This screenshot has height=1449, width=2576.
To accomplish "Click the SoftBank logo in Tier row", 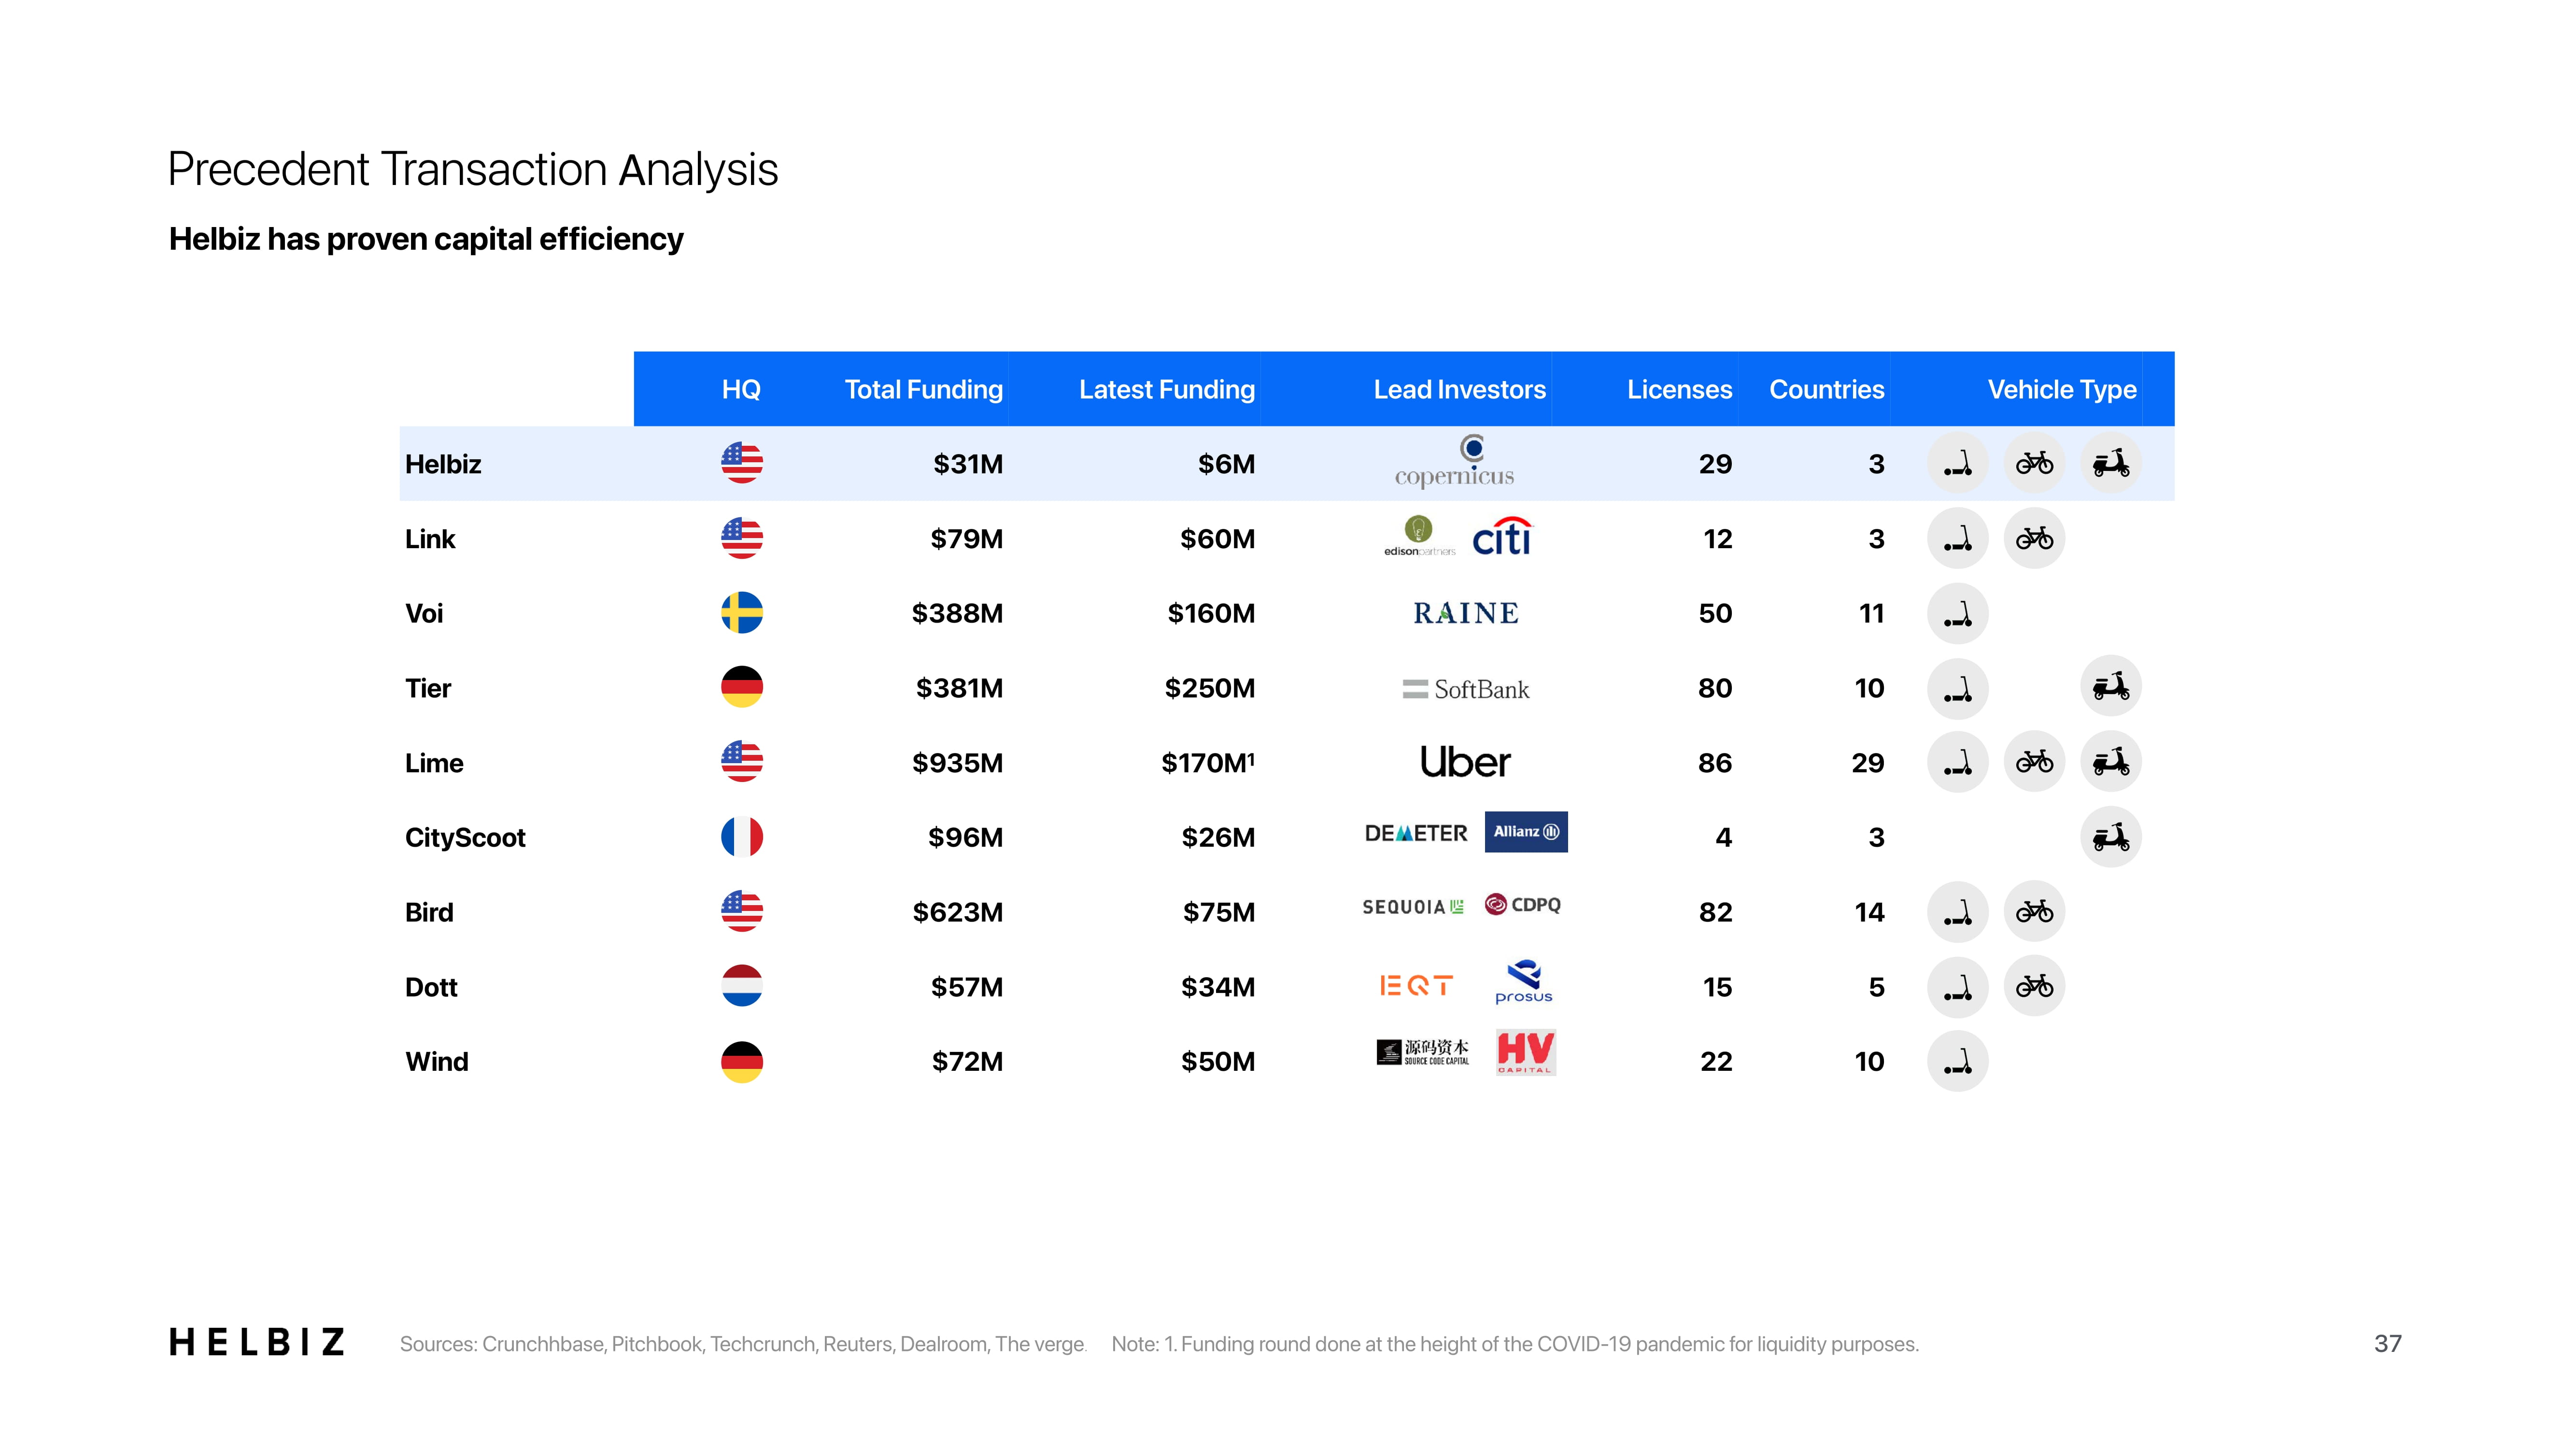I will tap(1466, 689).
